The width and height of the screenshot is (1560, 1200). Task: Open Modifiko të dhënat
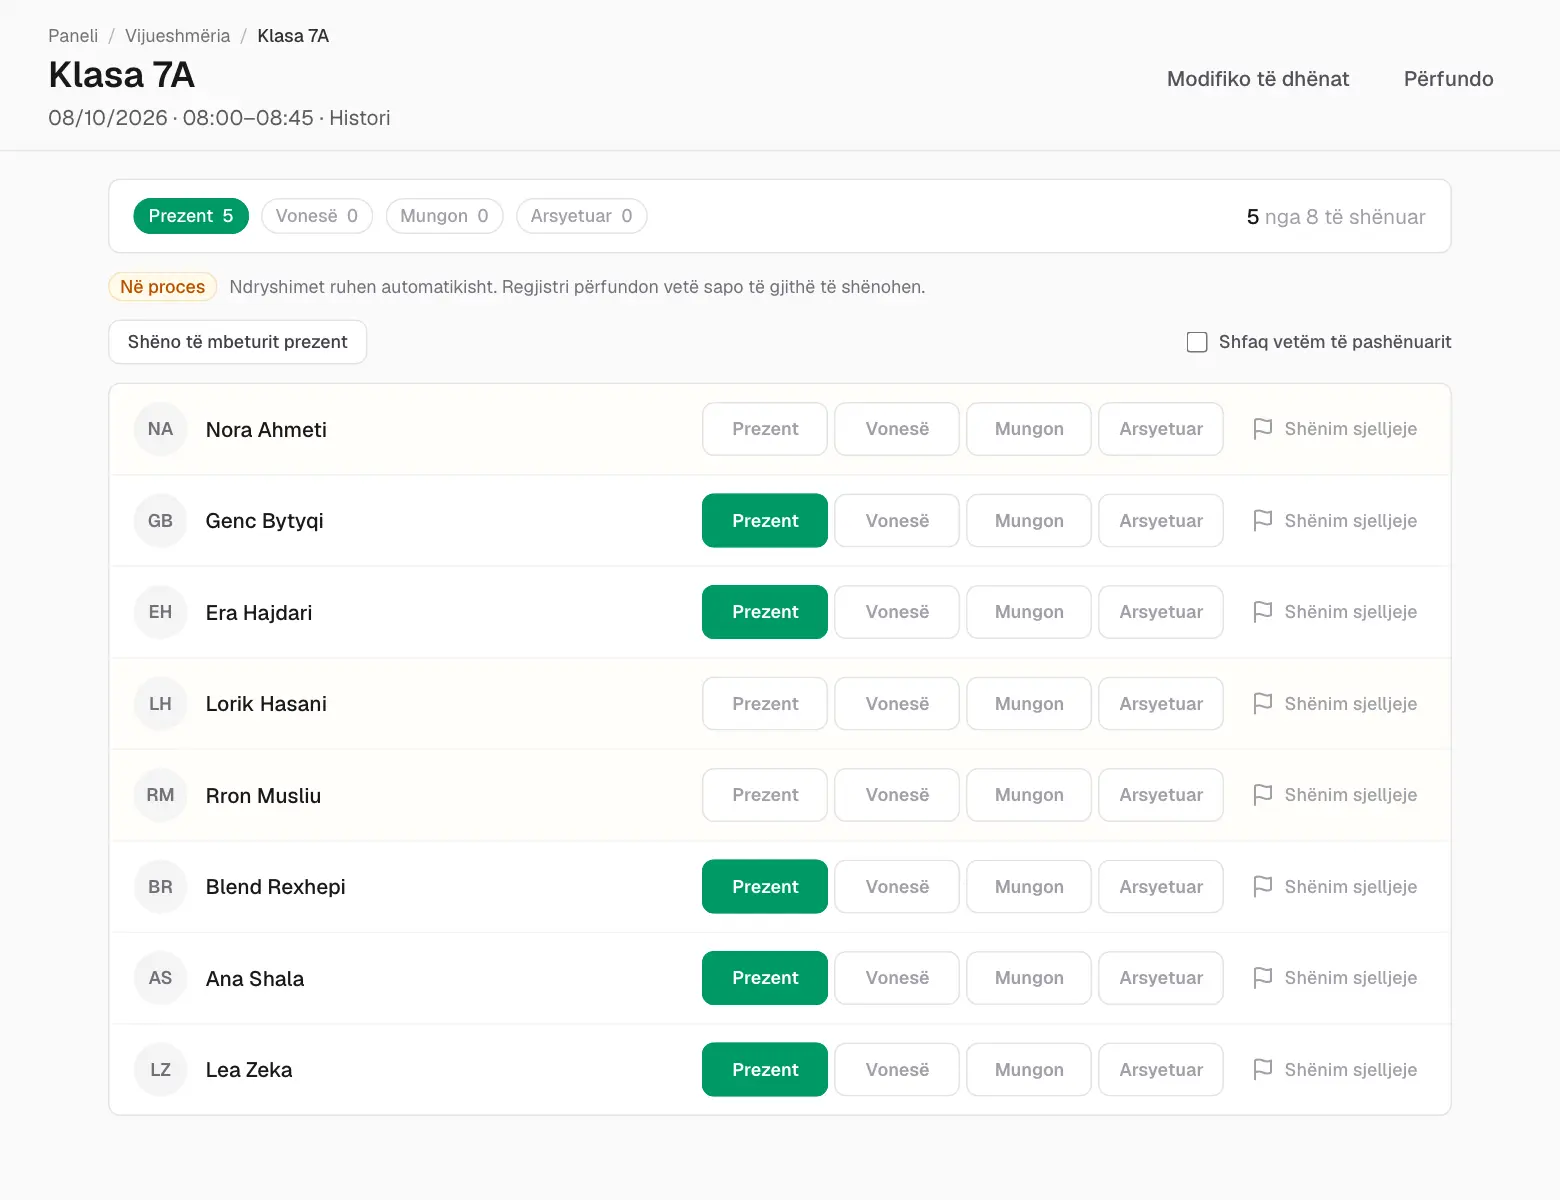click(x=1258, y=79)
